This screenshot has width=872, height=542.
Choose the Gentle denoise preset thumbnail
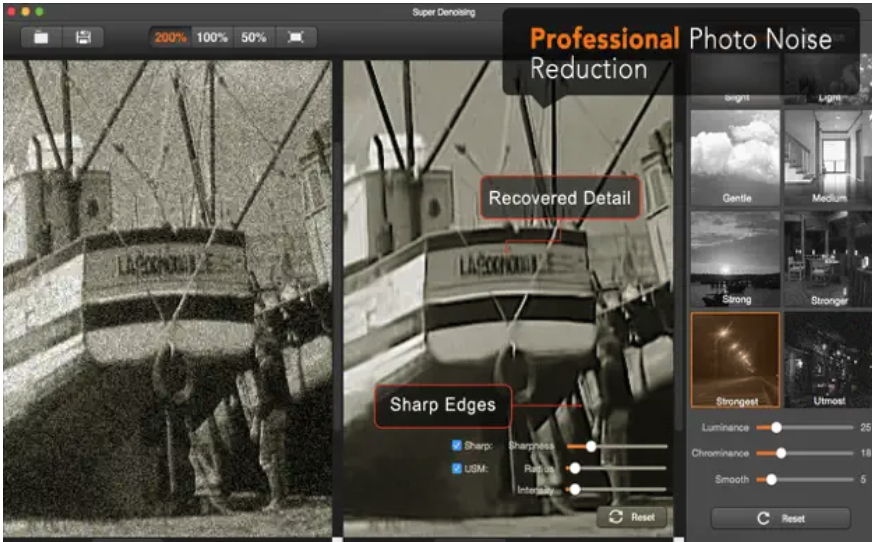click(735, 157)
